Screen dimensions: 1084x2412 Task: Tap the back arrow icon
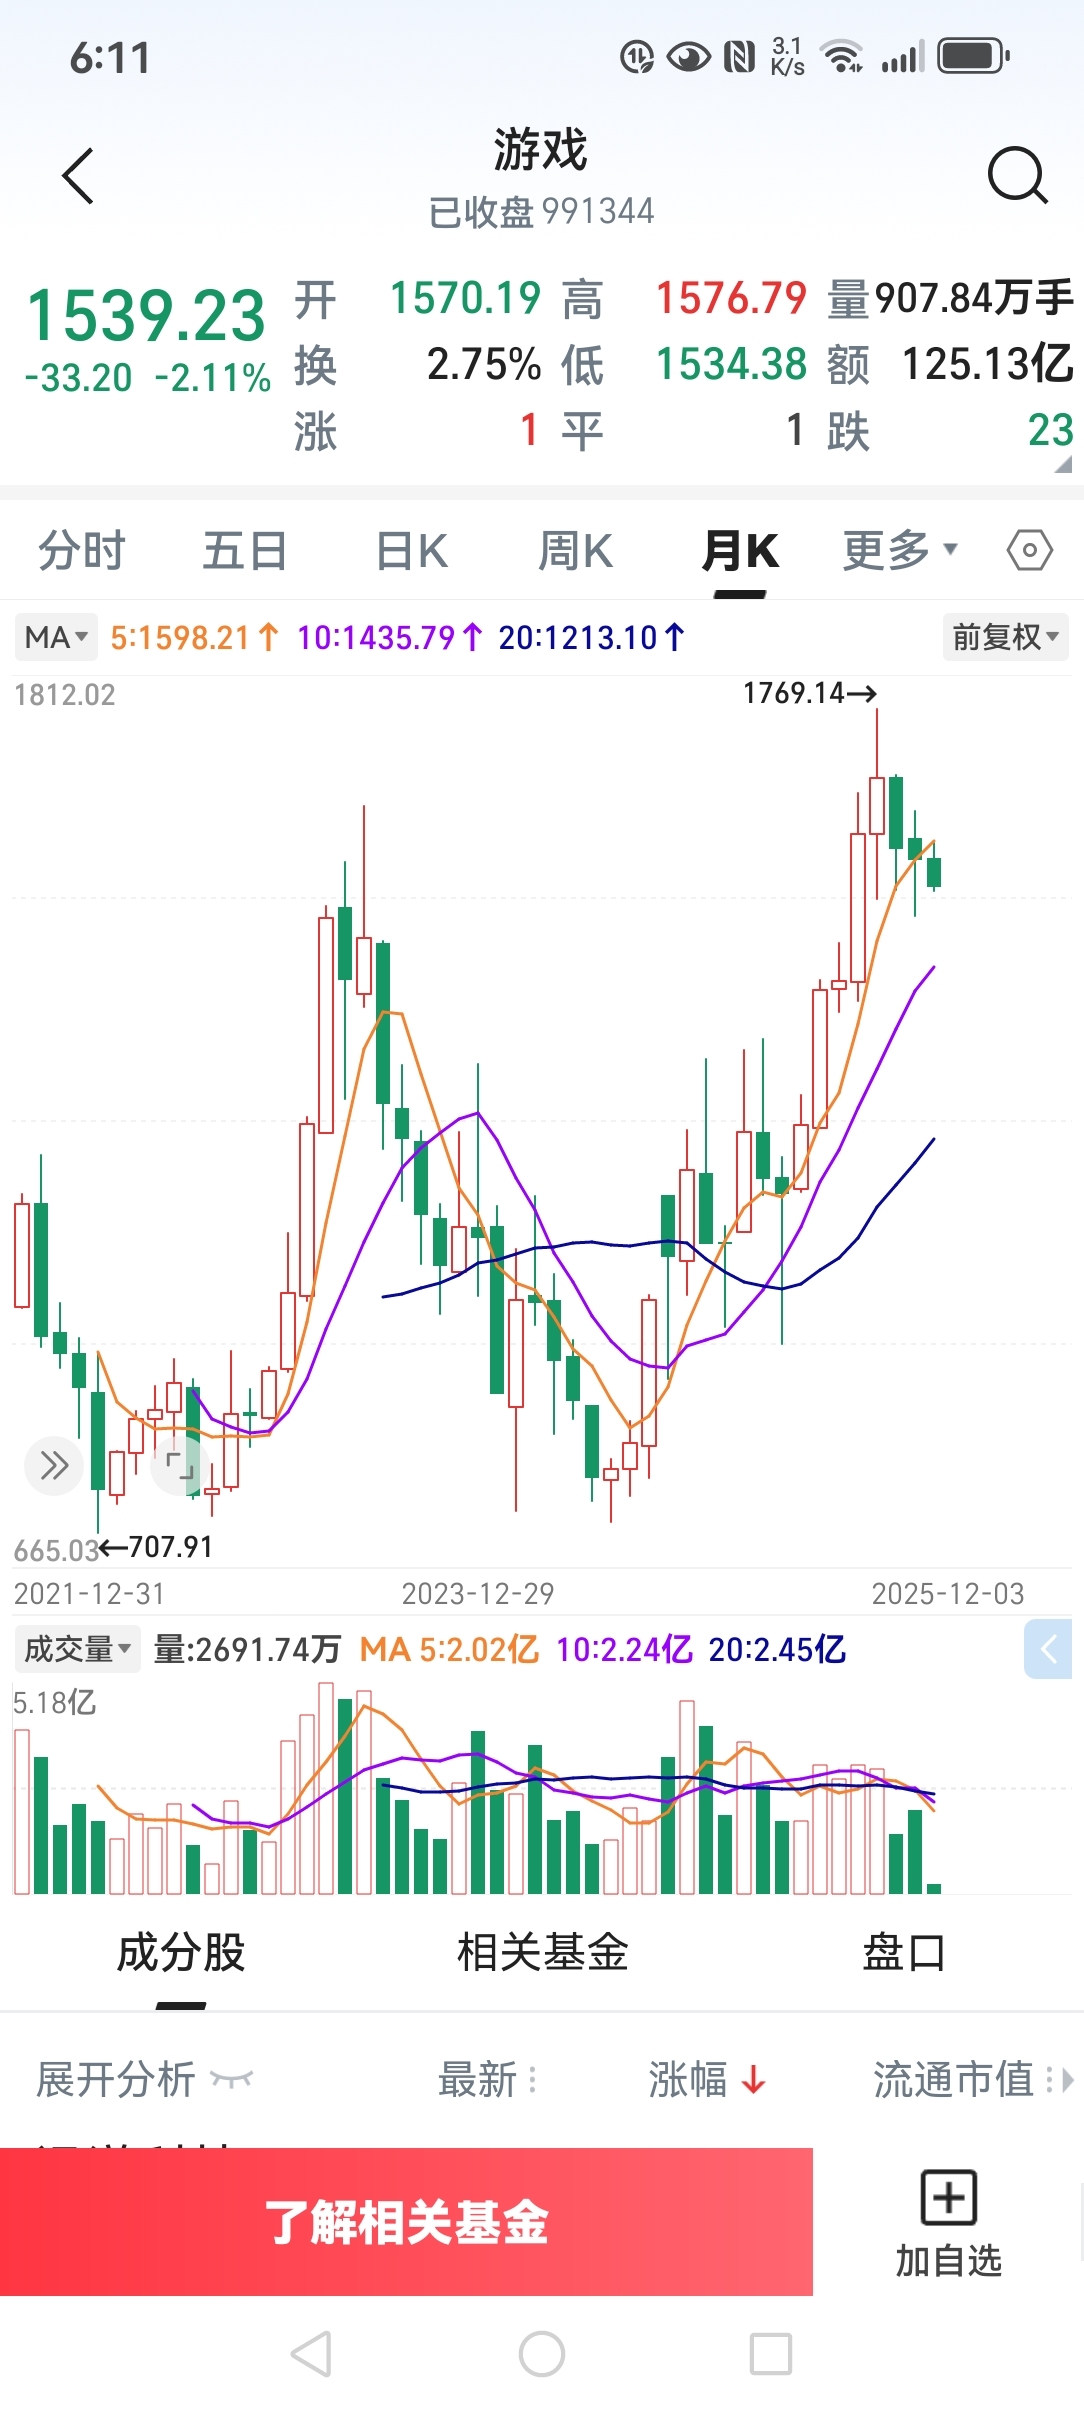click(78, 176)
